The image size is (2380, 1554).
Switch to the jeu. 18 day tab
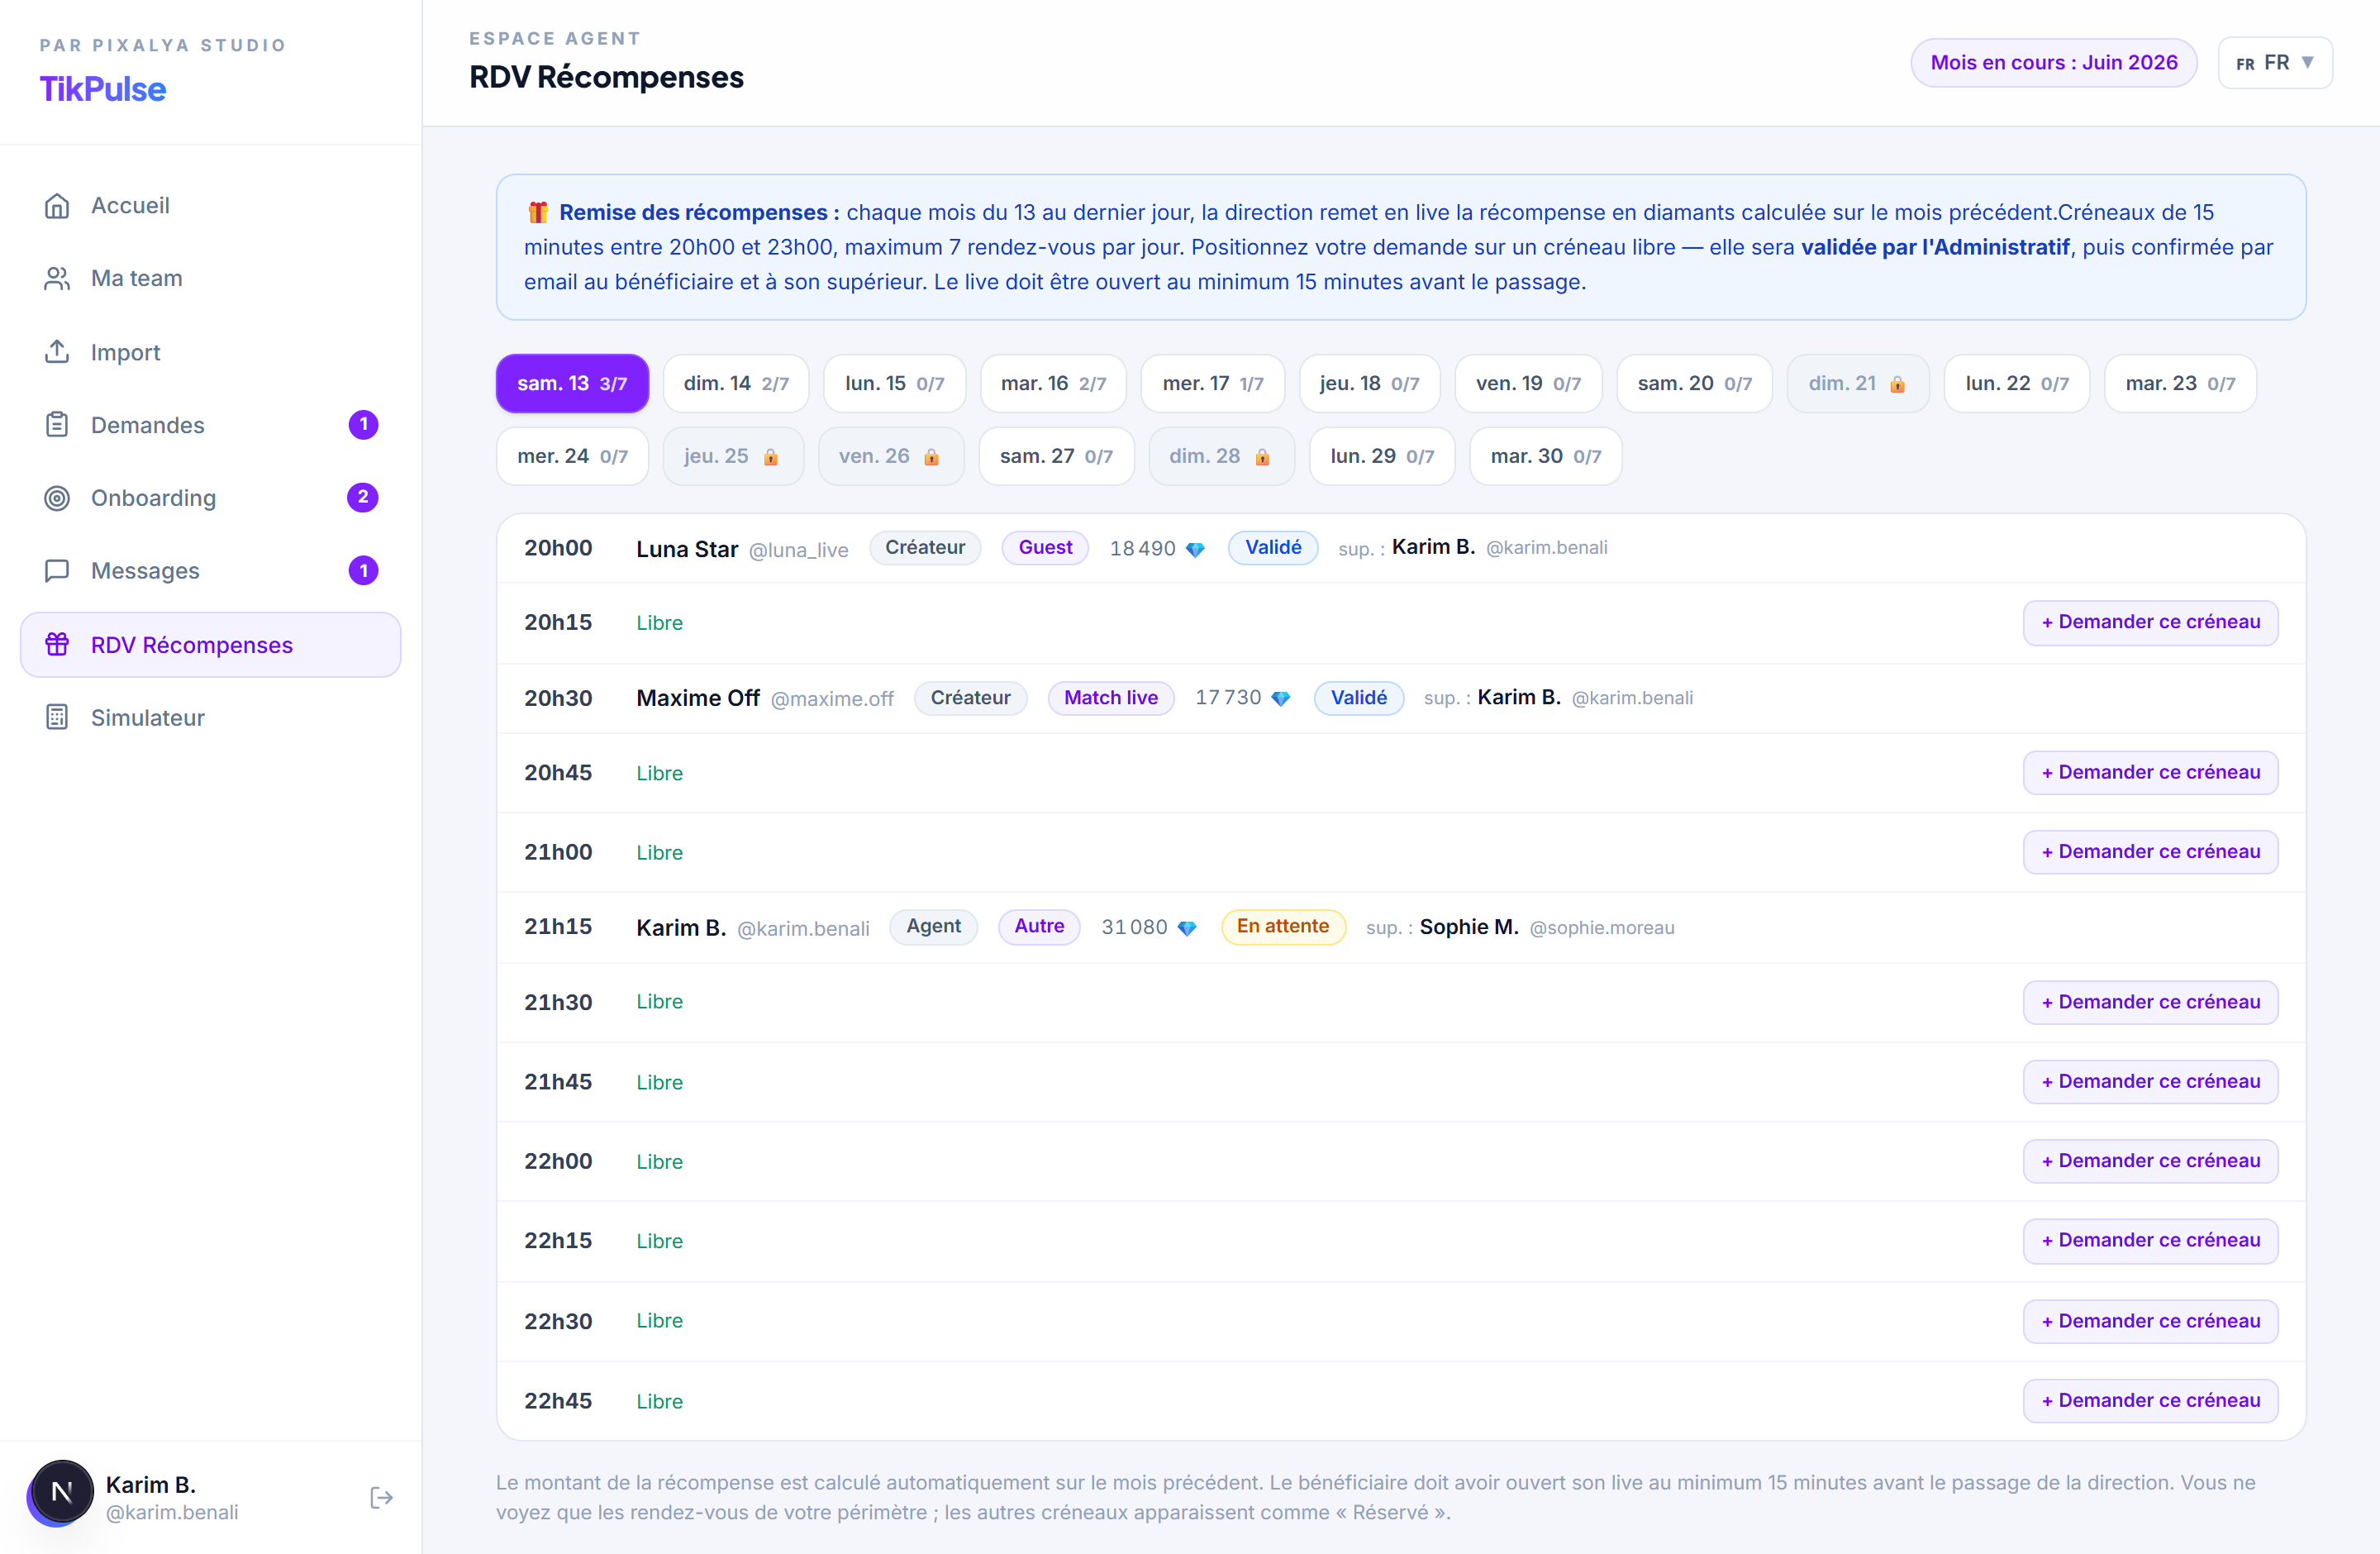(1369, 384)
